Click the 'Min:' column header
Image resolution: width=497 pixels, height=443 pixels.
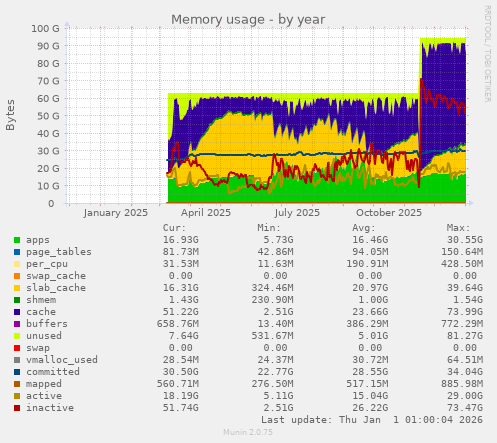(x=269, y=228)
